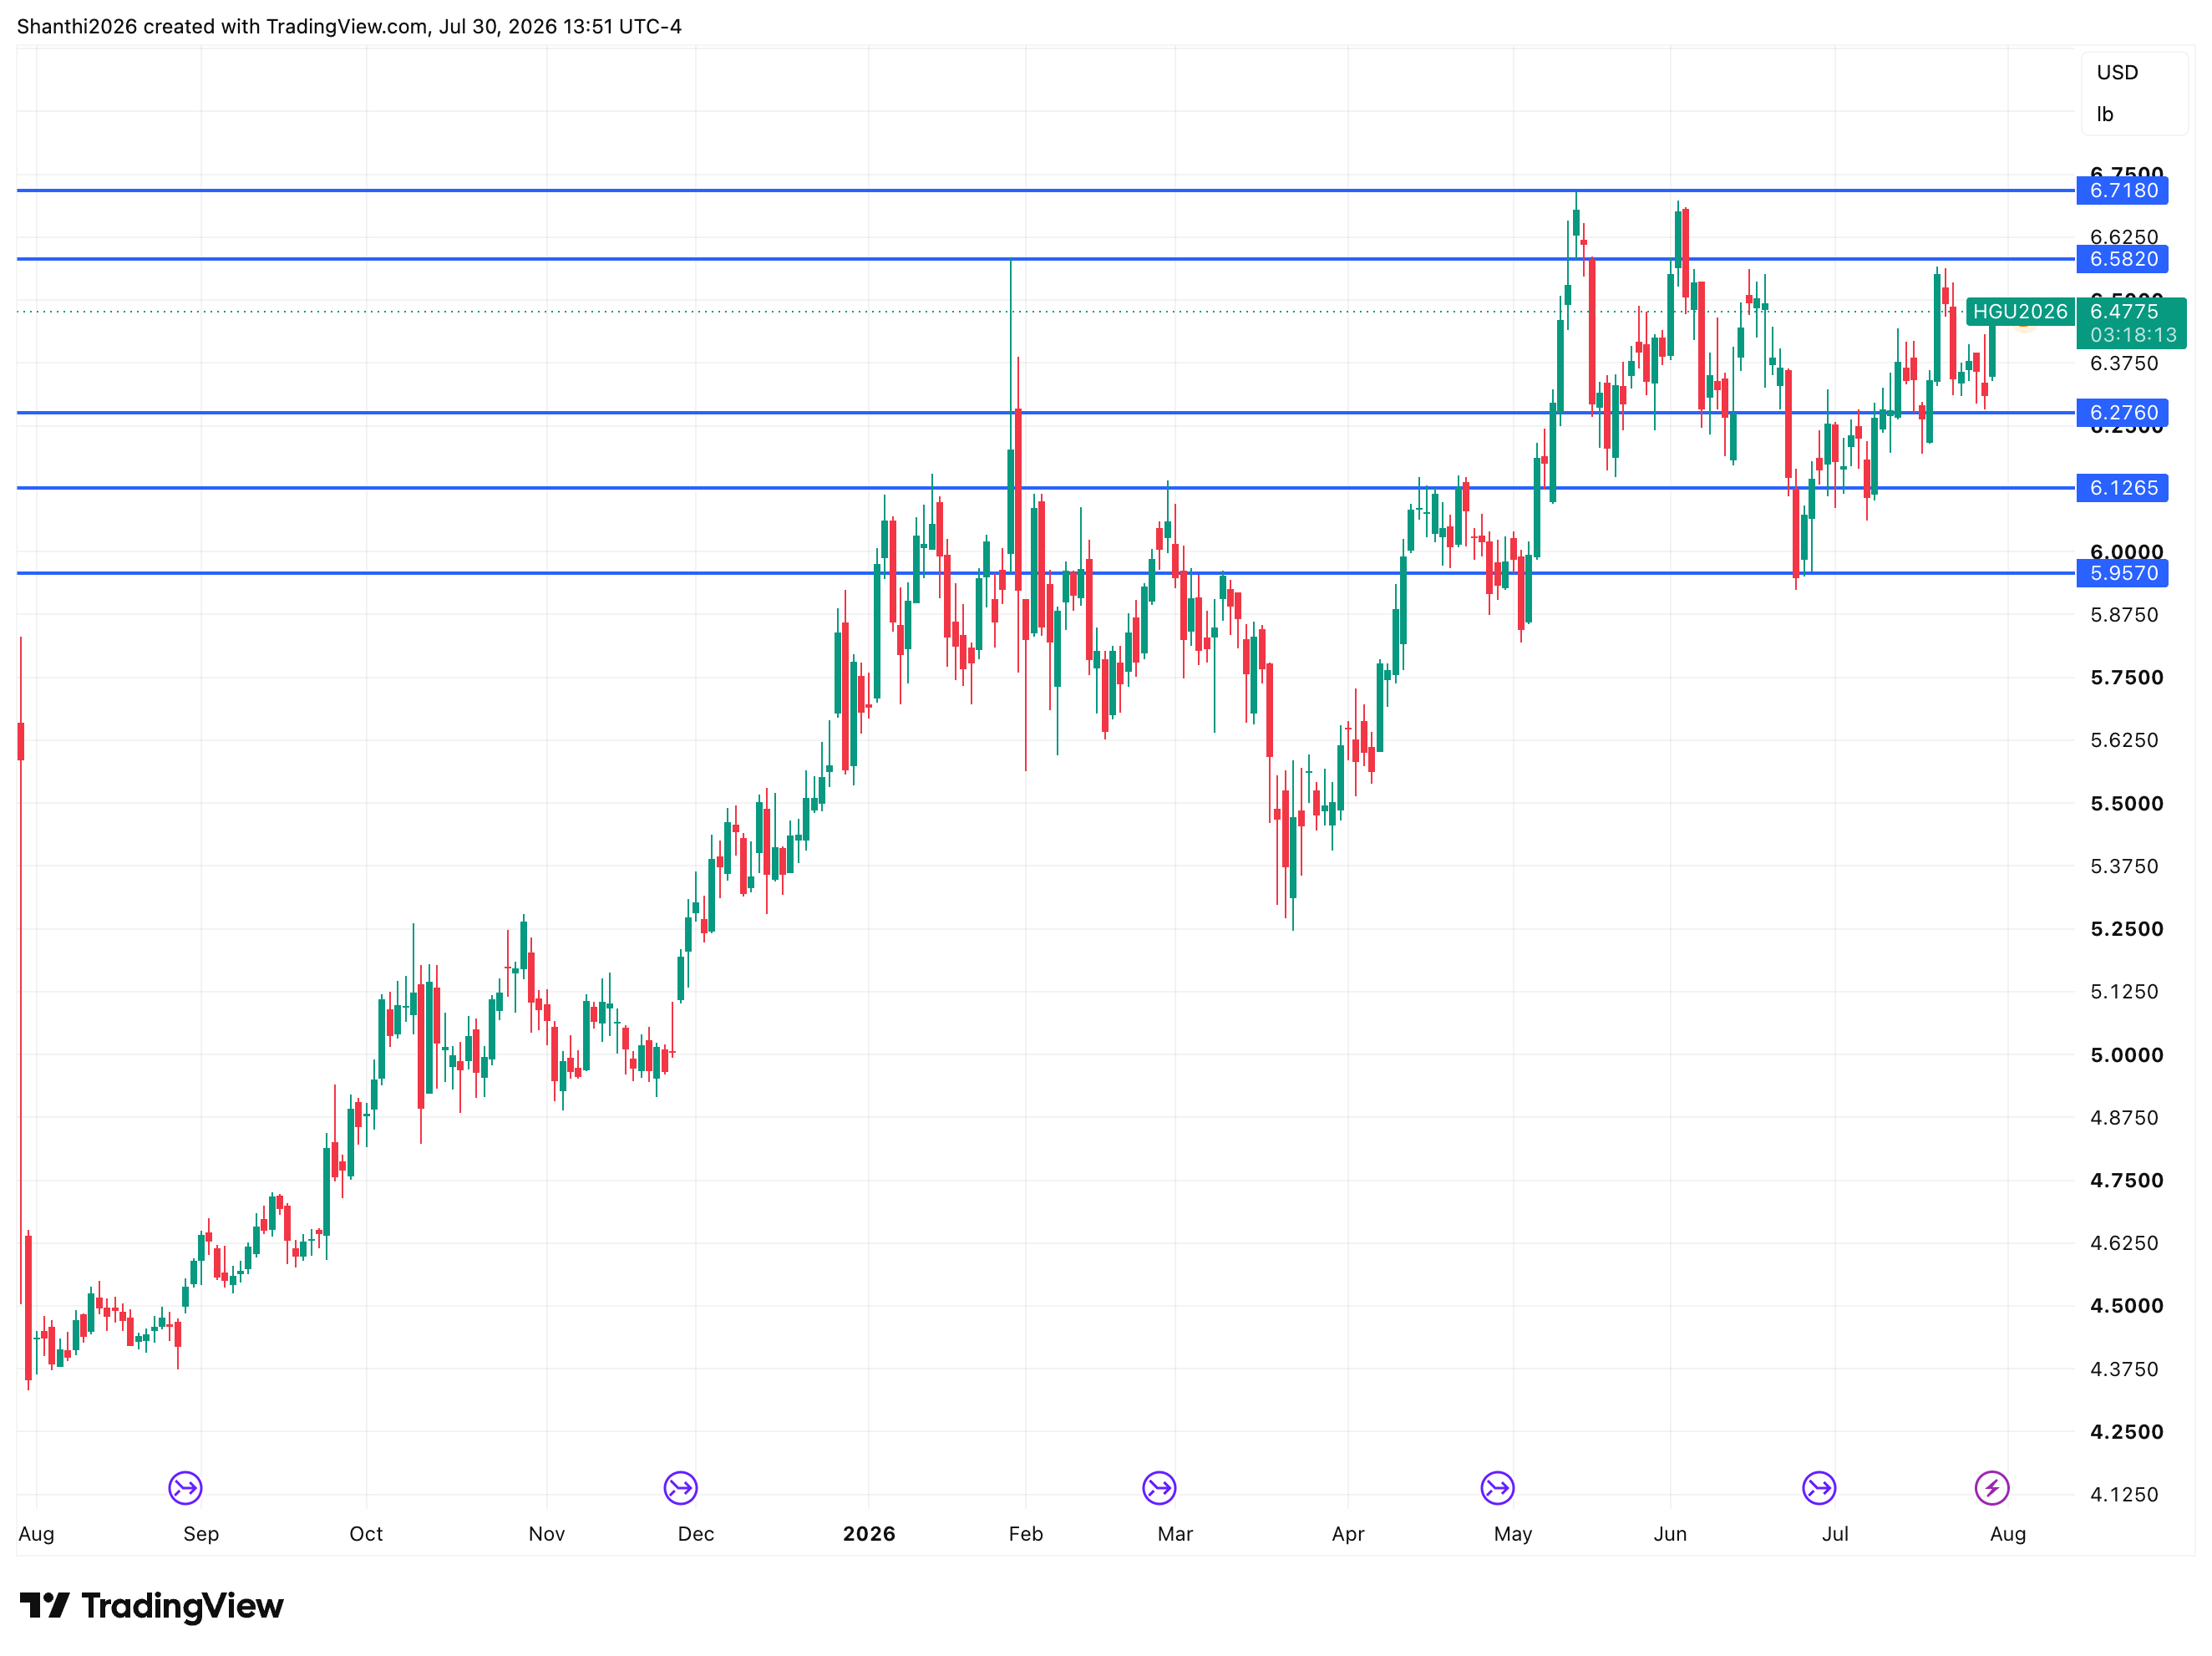Screen dimensions: 2212x1656
Task: Click the December contract rollover icon
Action: click(x=680, y=1488)
